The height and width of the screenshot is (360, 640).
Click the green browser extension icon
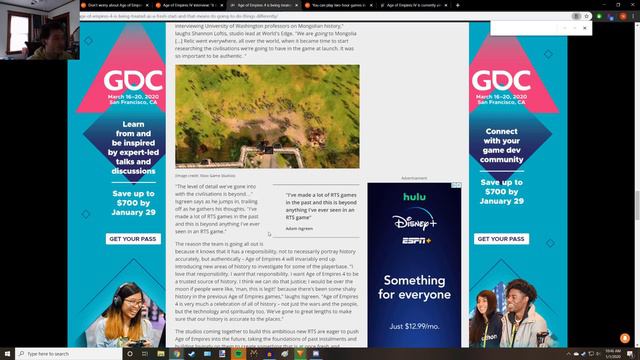[599, 16]
